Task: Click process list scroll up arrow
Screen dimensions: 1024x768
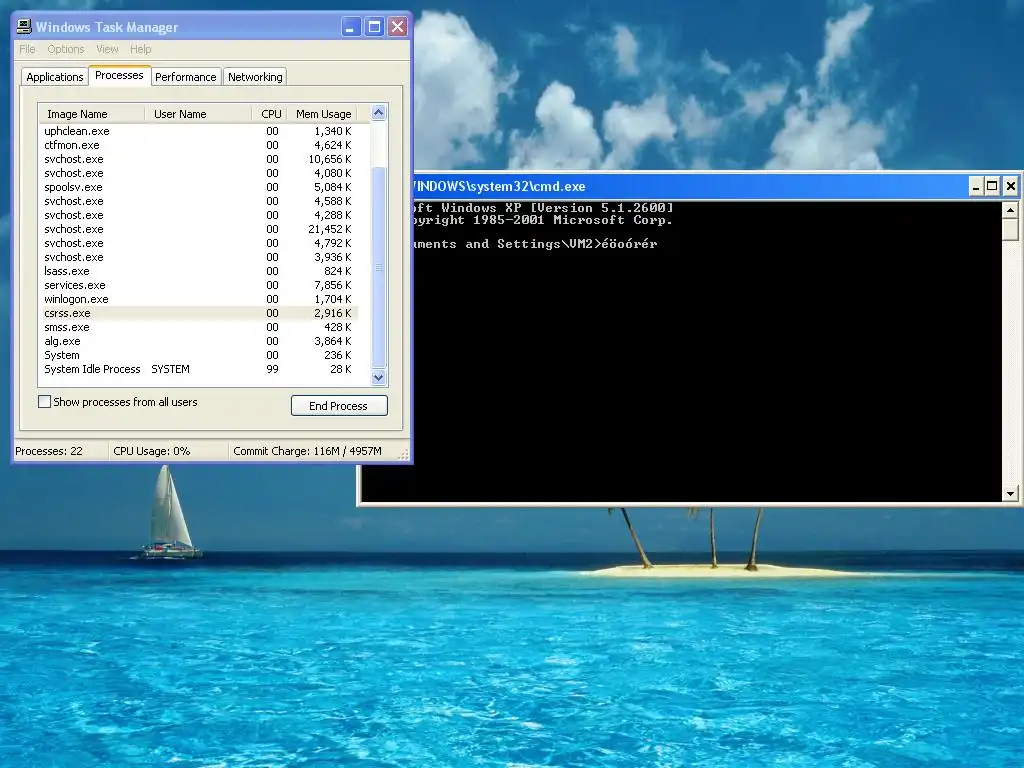Action: [x=379, y=112]
